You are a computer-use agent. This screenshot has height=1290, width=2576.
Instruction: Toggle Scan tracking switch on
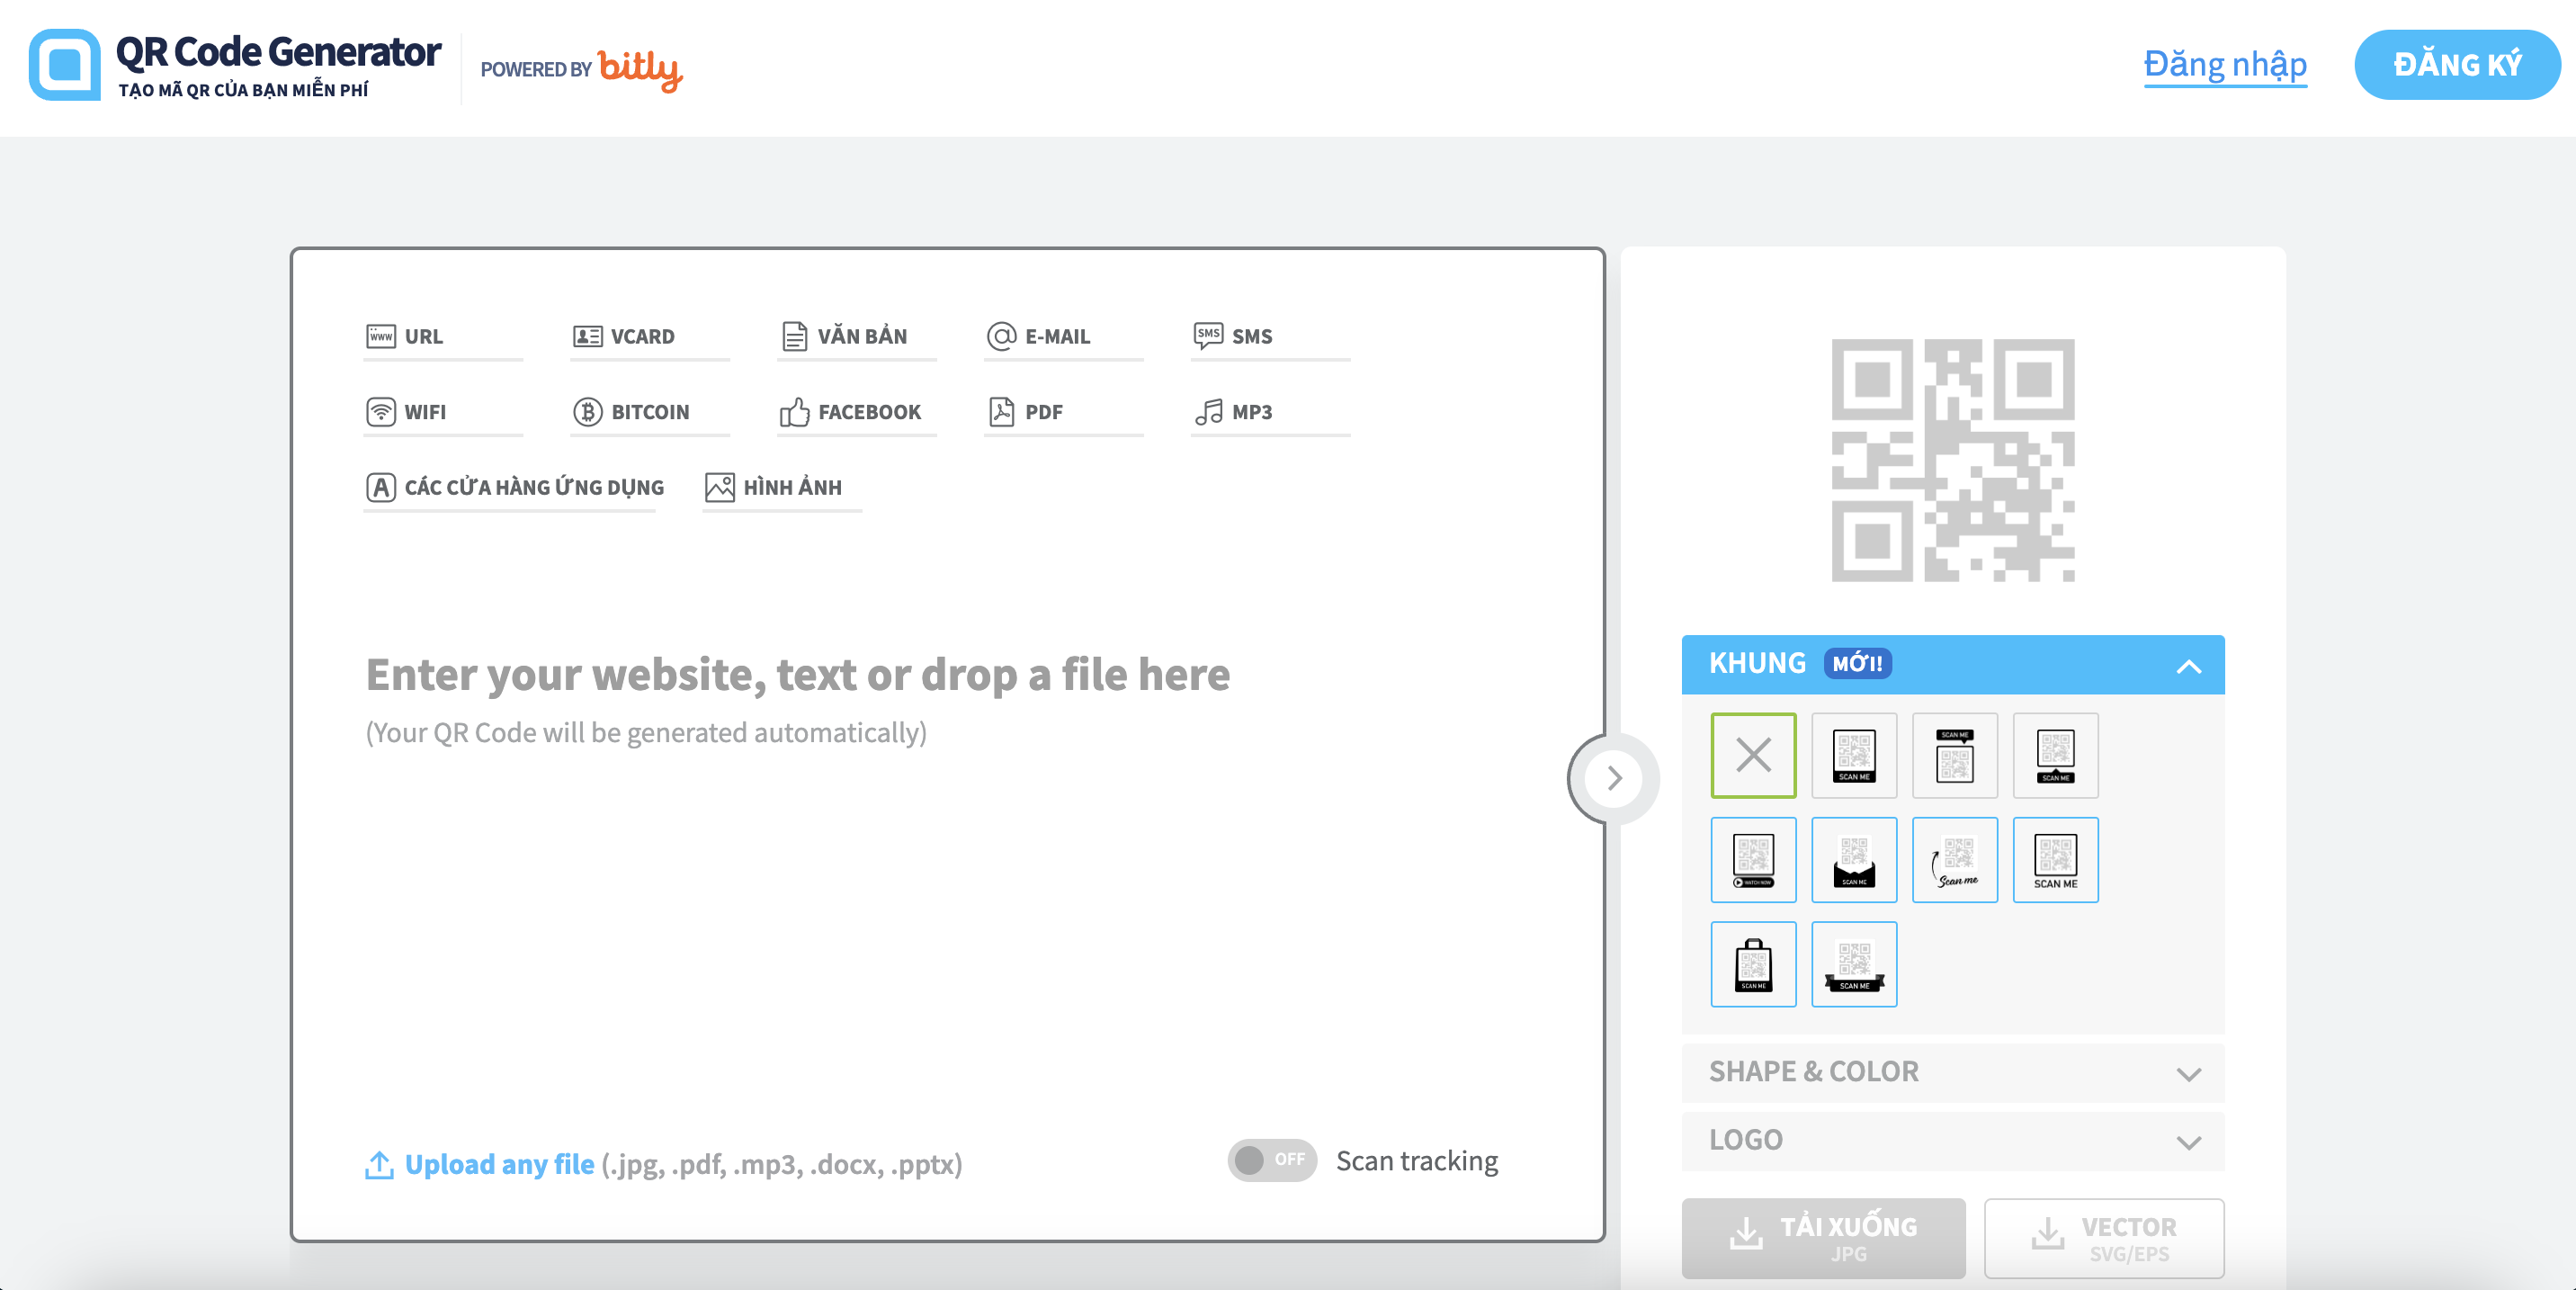(x=1272, y=1160)
